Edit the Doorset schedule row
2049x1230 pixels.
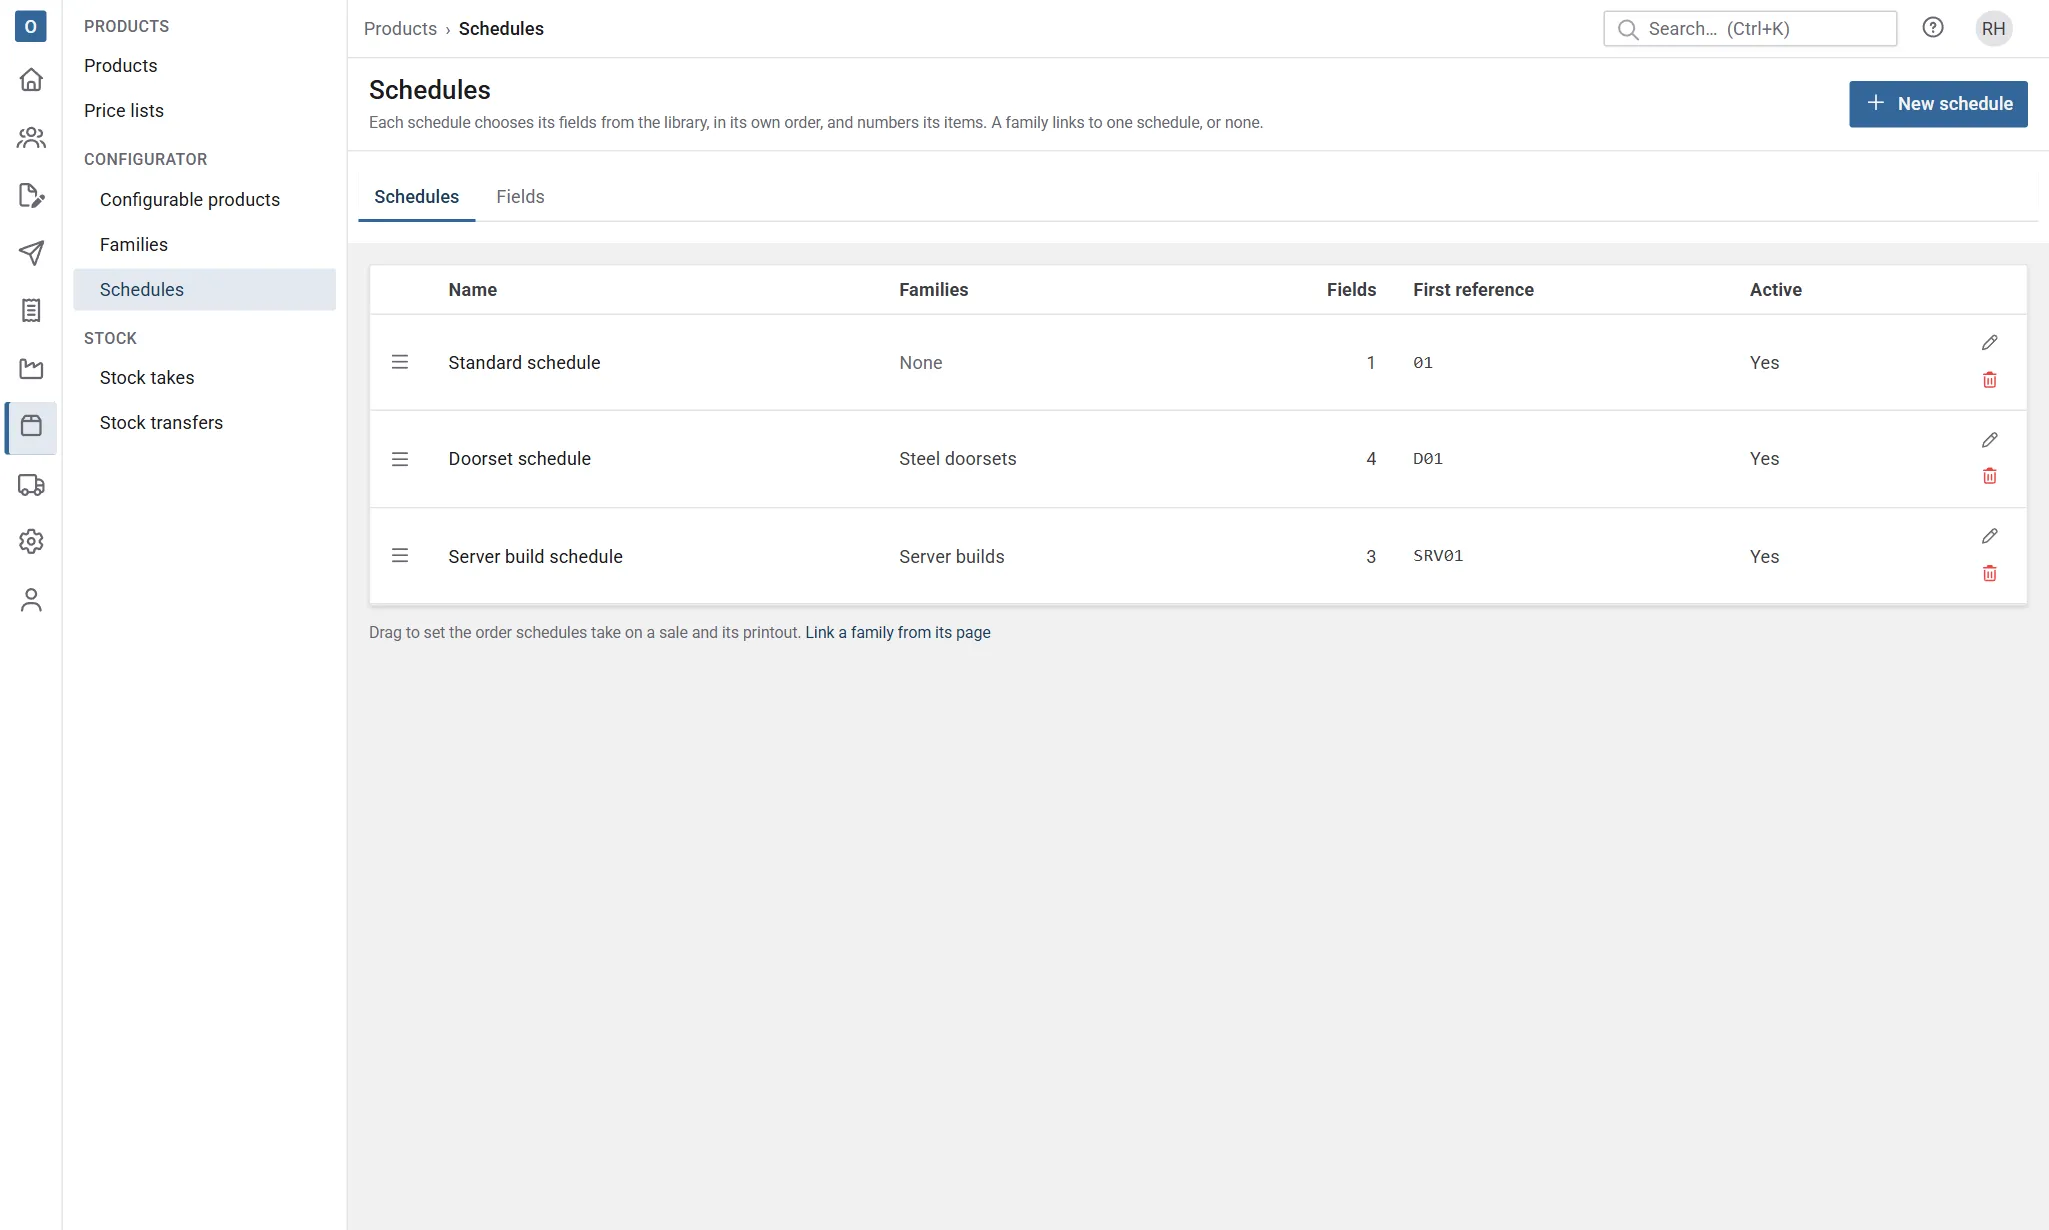pos(1989,440)
